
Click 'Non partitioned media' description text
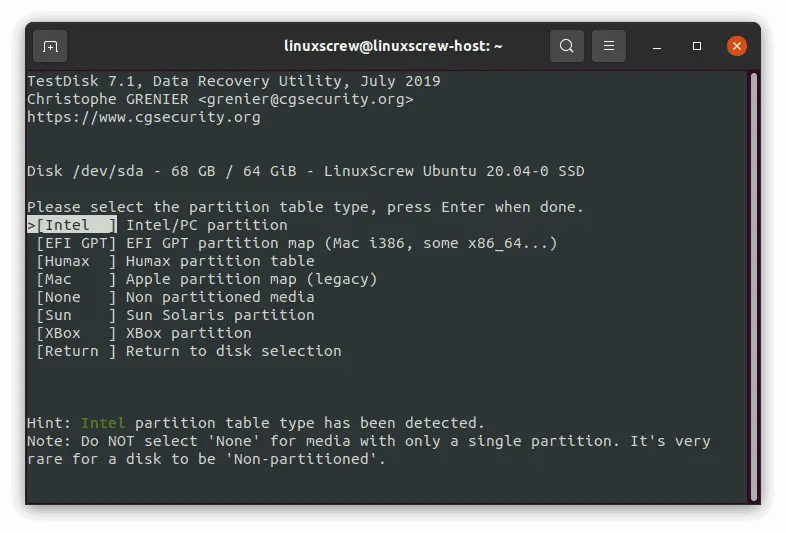[220, 297]
